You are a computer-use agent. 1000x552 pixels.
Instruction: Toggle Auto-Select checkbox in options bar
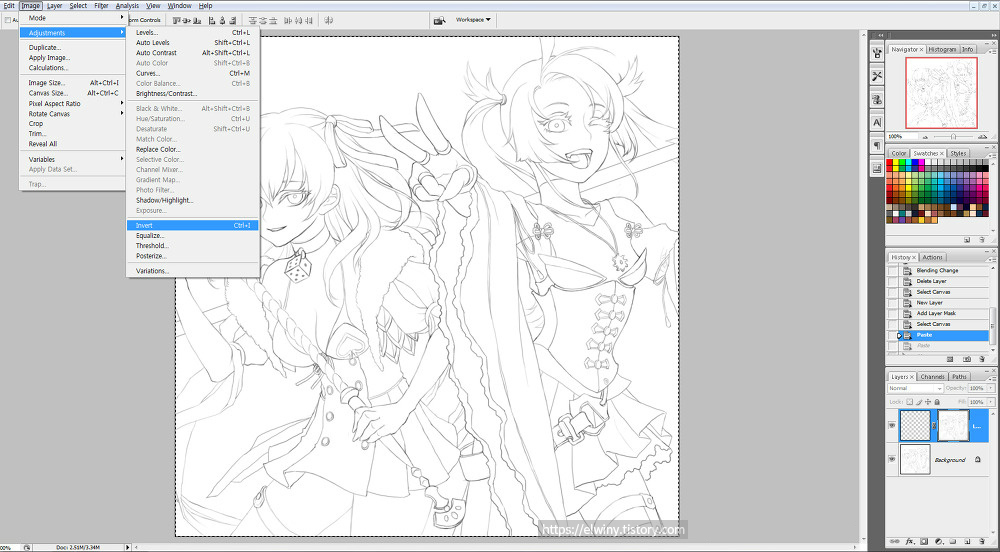(8, 20)
